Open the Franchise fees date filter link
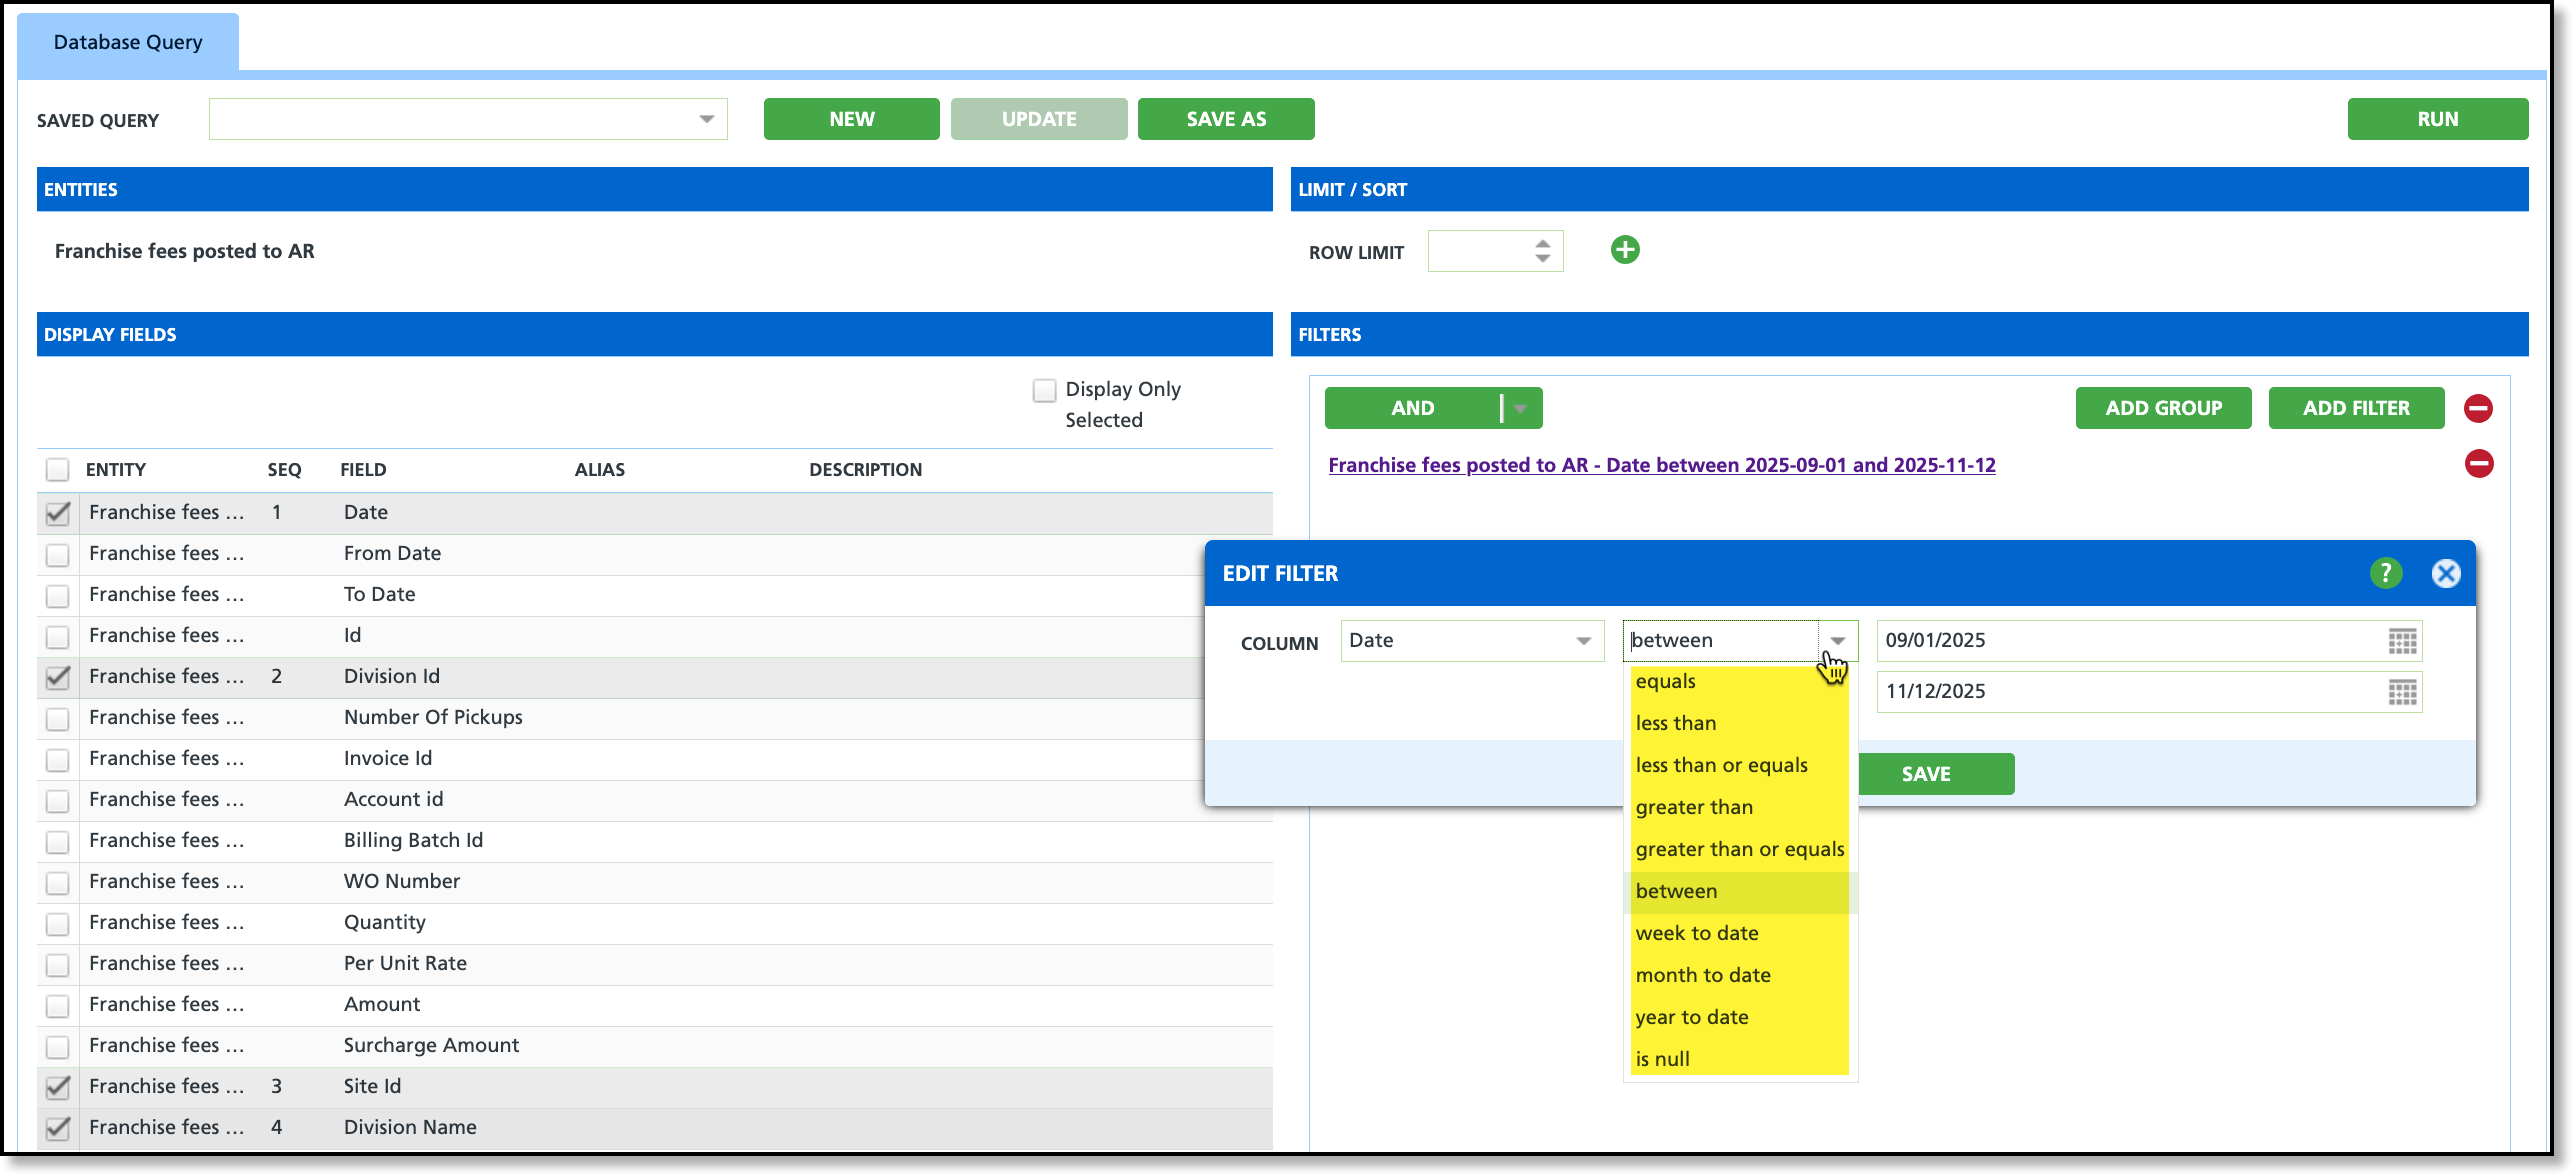The width and height of the screenshot is (2574, 1176). tap(1661, 465)
